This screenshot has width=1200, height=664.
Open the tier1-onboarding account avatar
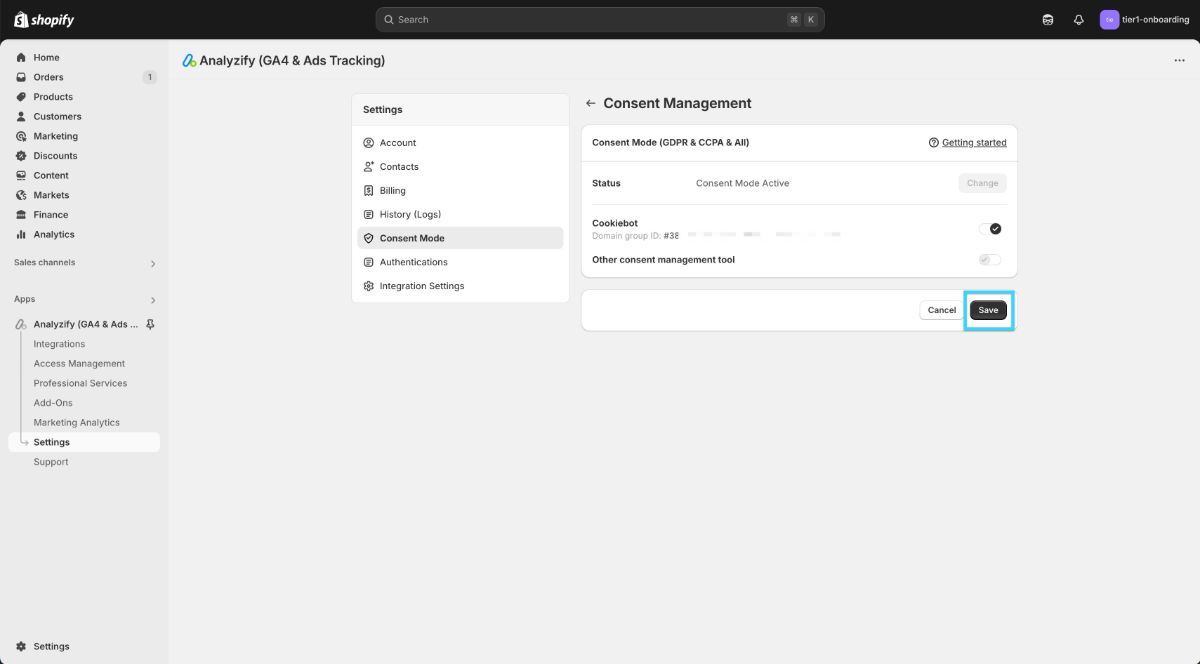1109,20
